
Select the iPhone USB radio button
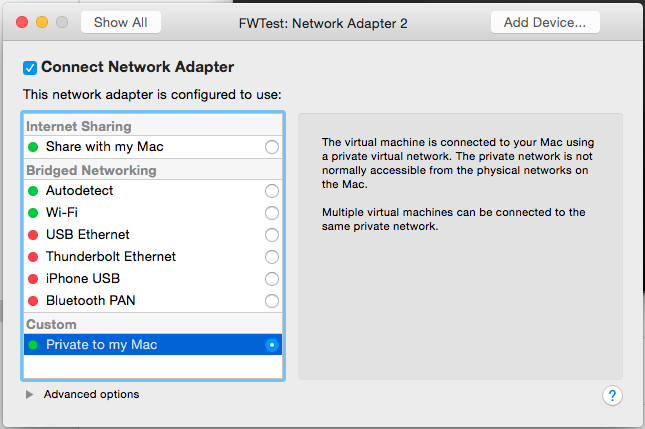click(x=271, y=279)
